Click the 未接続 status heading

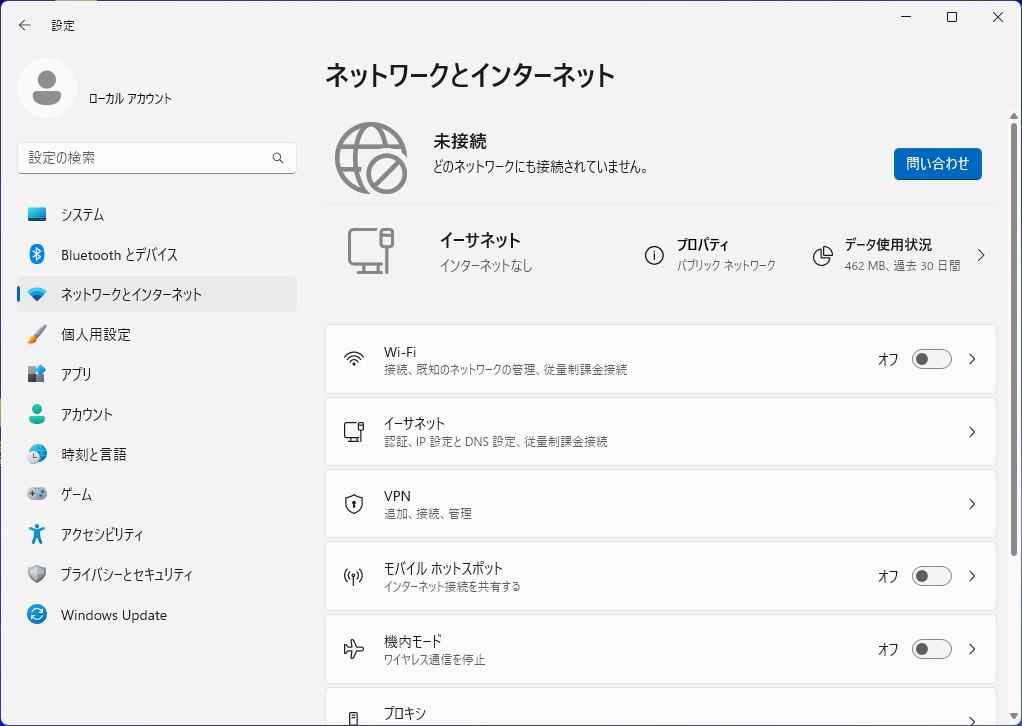coord(460,141)
